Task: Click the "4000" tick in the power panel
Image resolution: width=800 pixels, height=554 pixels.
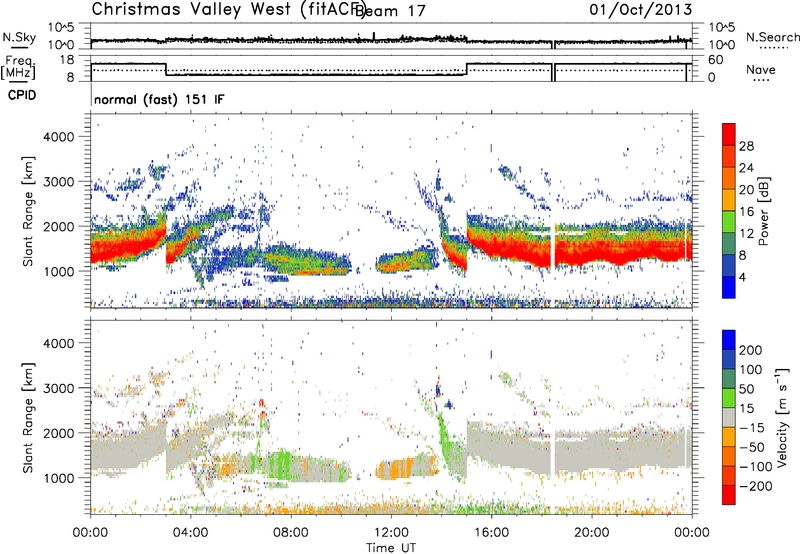Action: pyautogui.click(x=58, y=137)
